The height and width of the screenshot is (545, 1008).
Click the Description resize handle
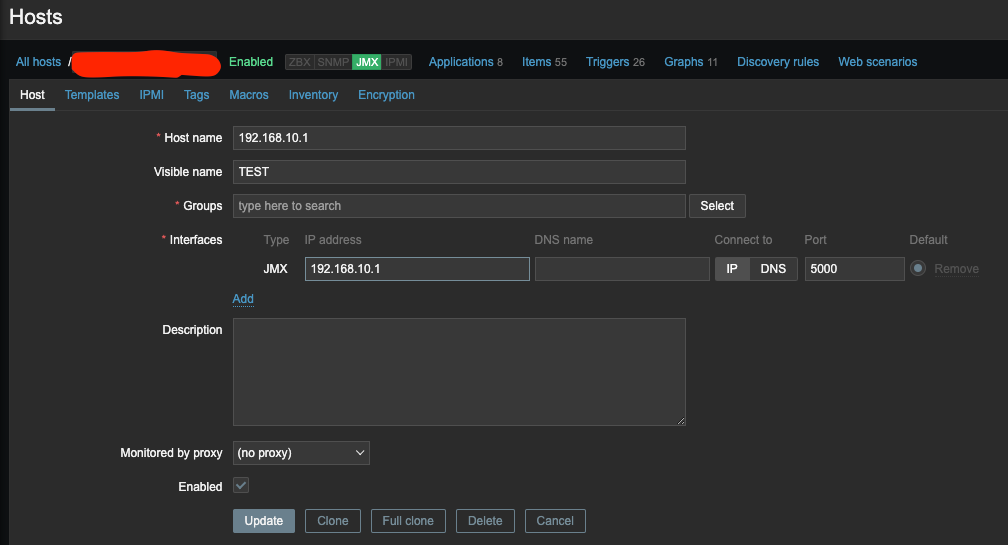coord(681,421)
